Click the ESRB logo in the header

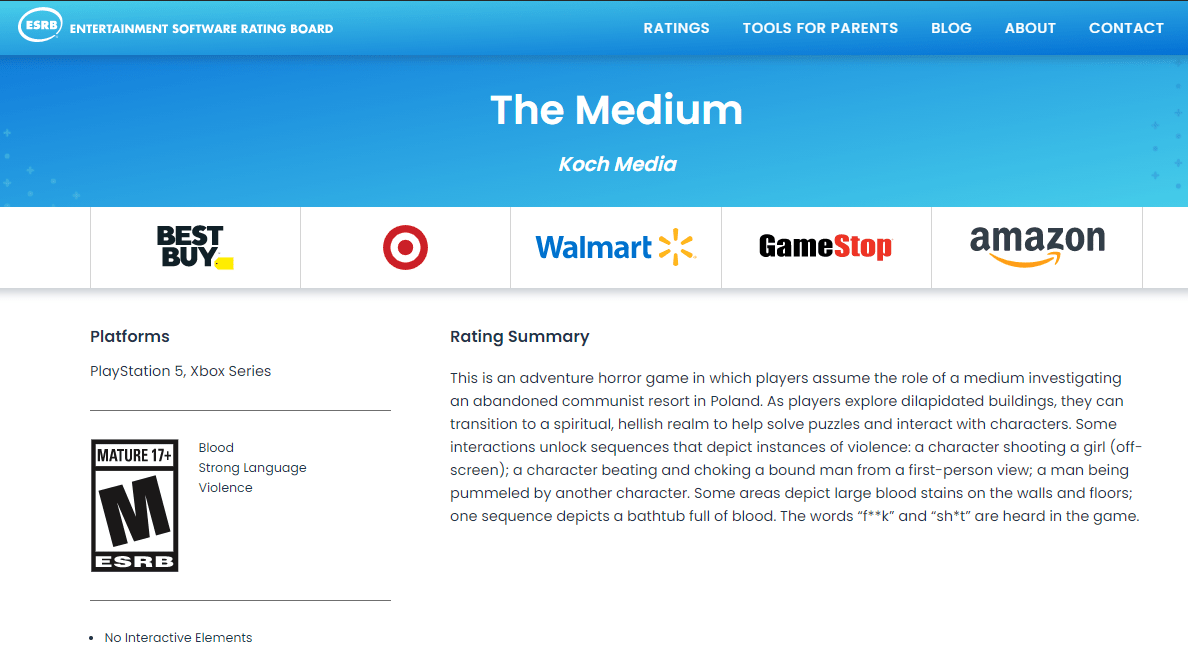pyautogui.click(x=40, y=25)
